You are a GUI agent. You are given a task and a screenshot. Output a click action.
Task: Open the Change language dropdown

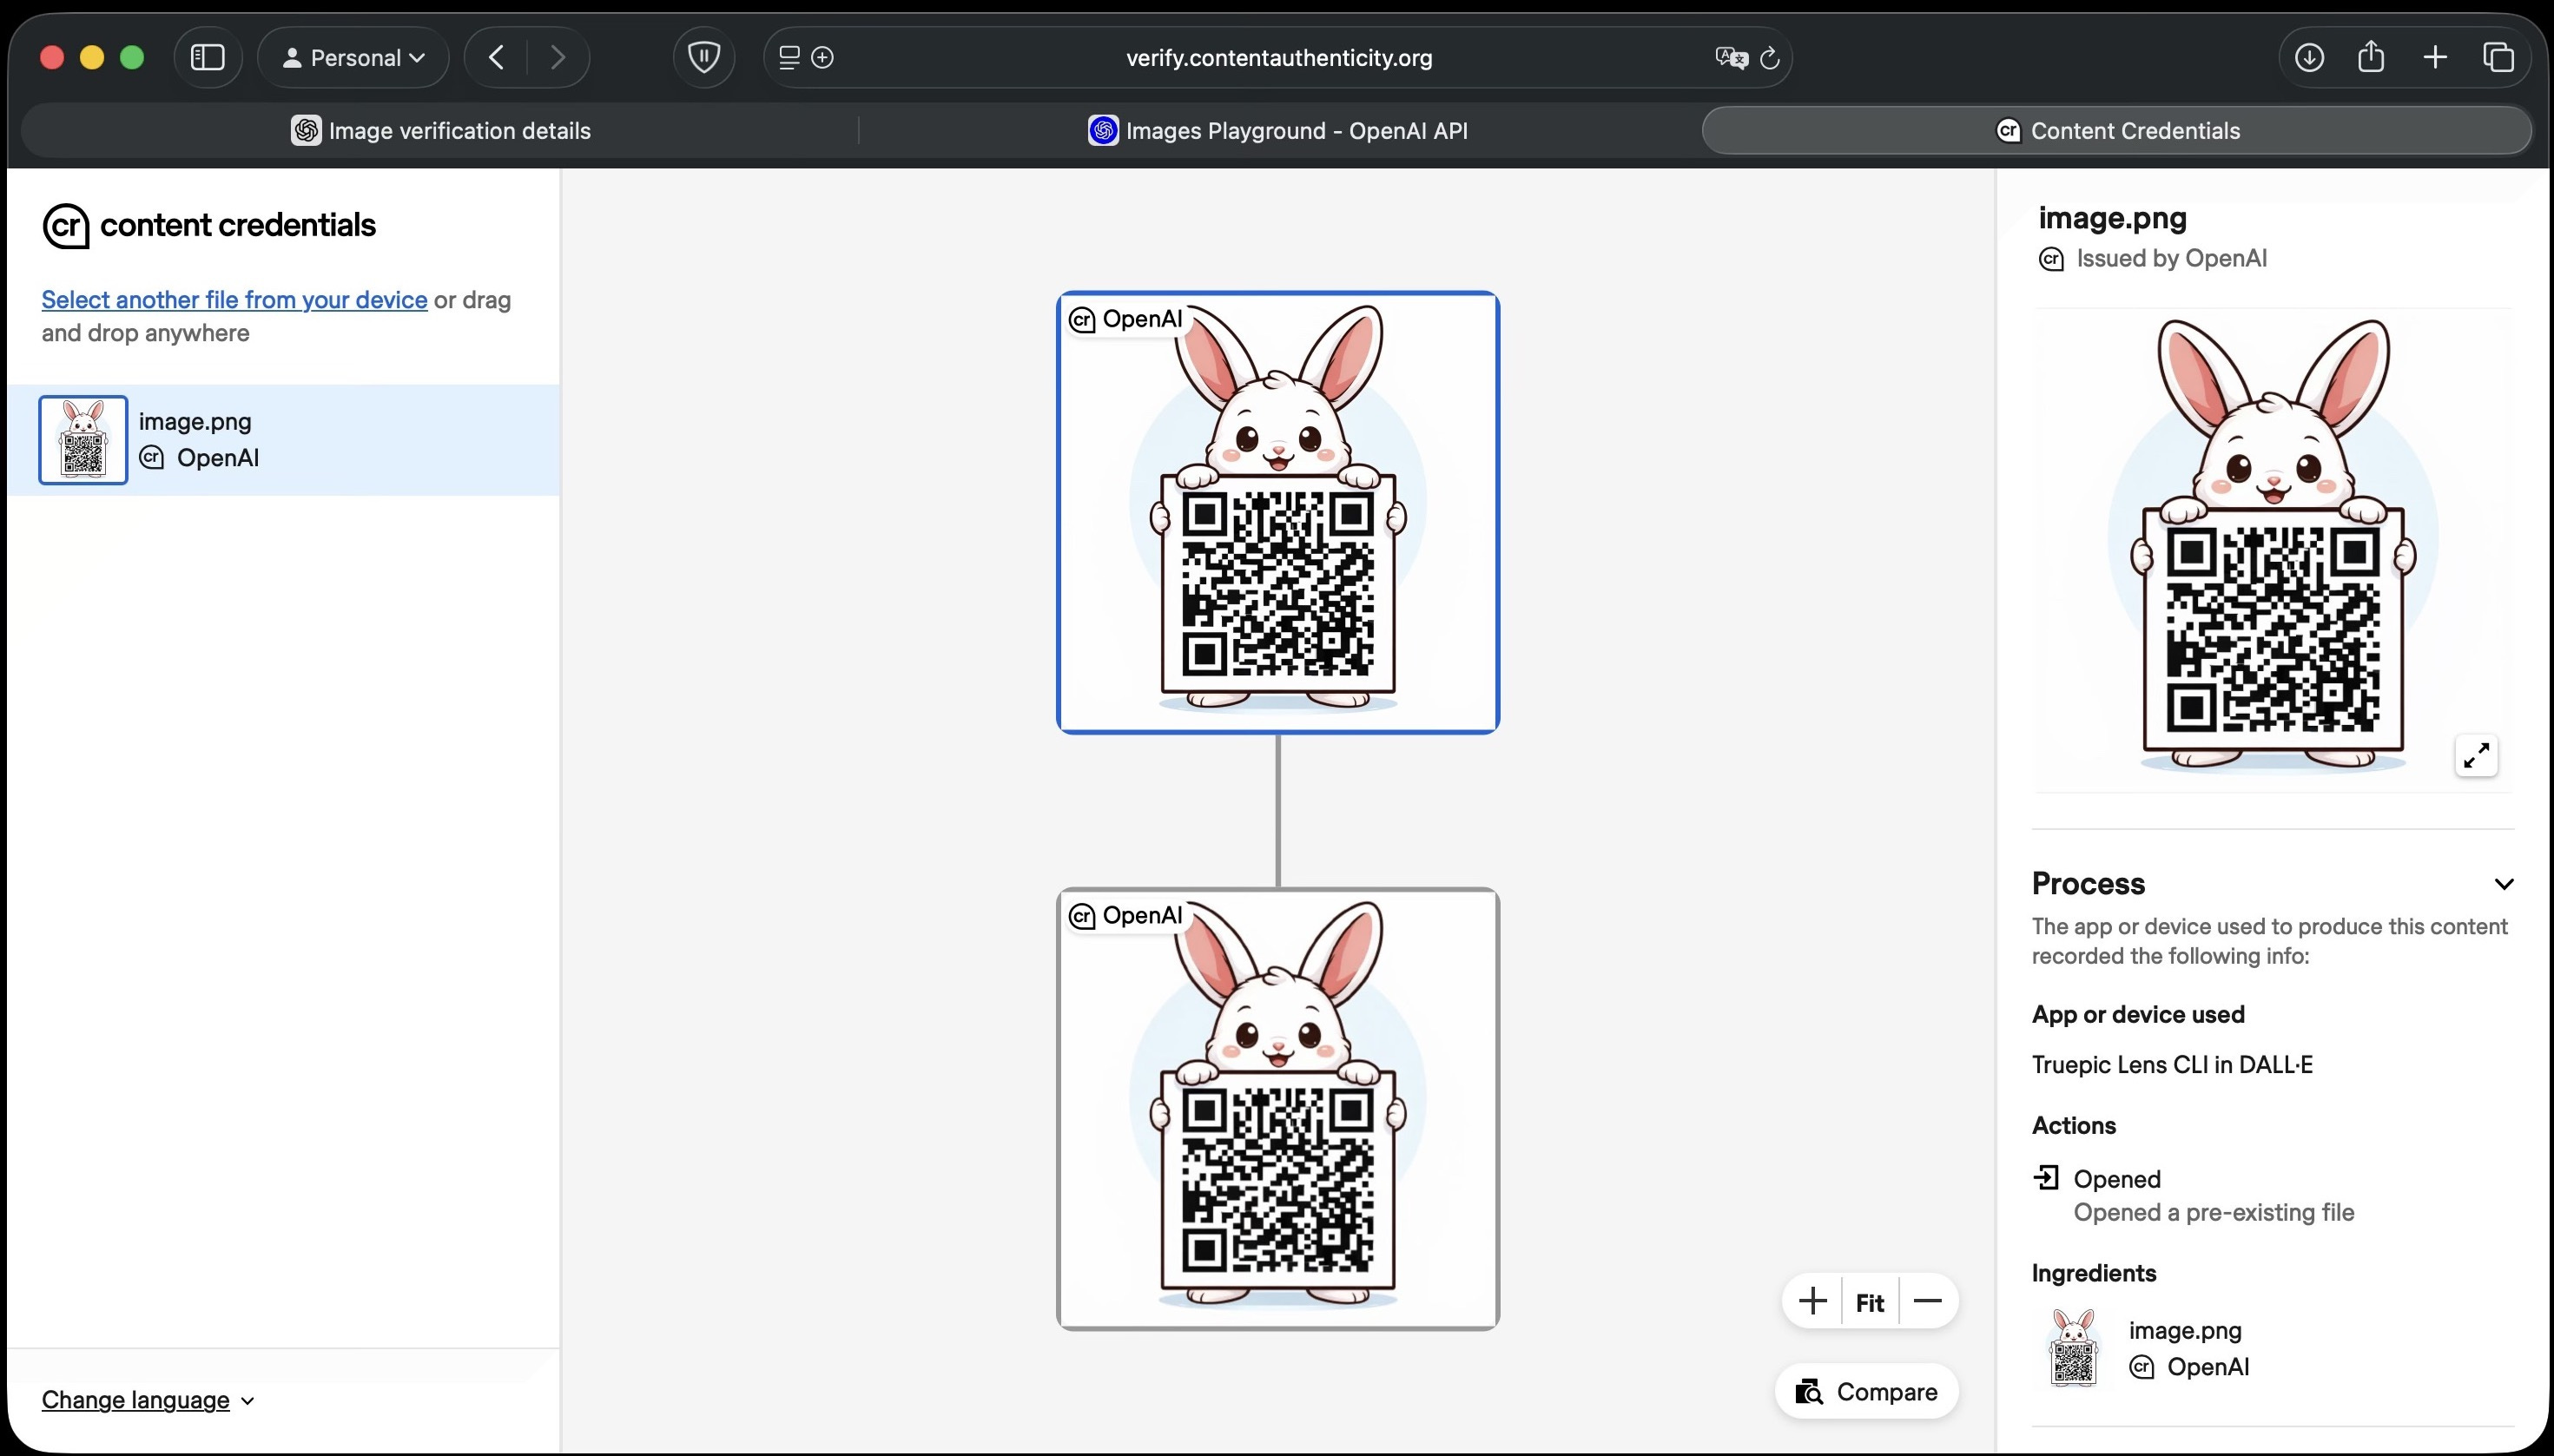point(147,1400)
